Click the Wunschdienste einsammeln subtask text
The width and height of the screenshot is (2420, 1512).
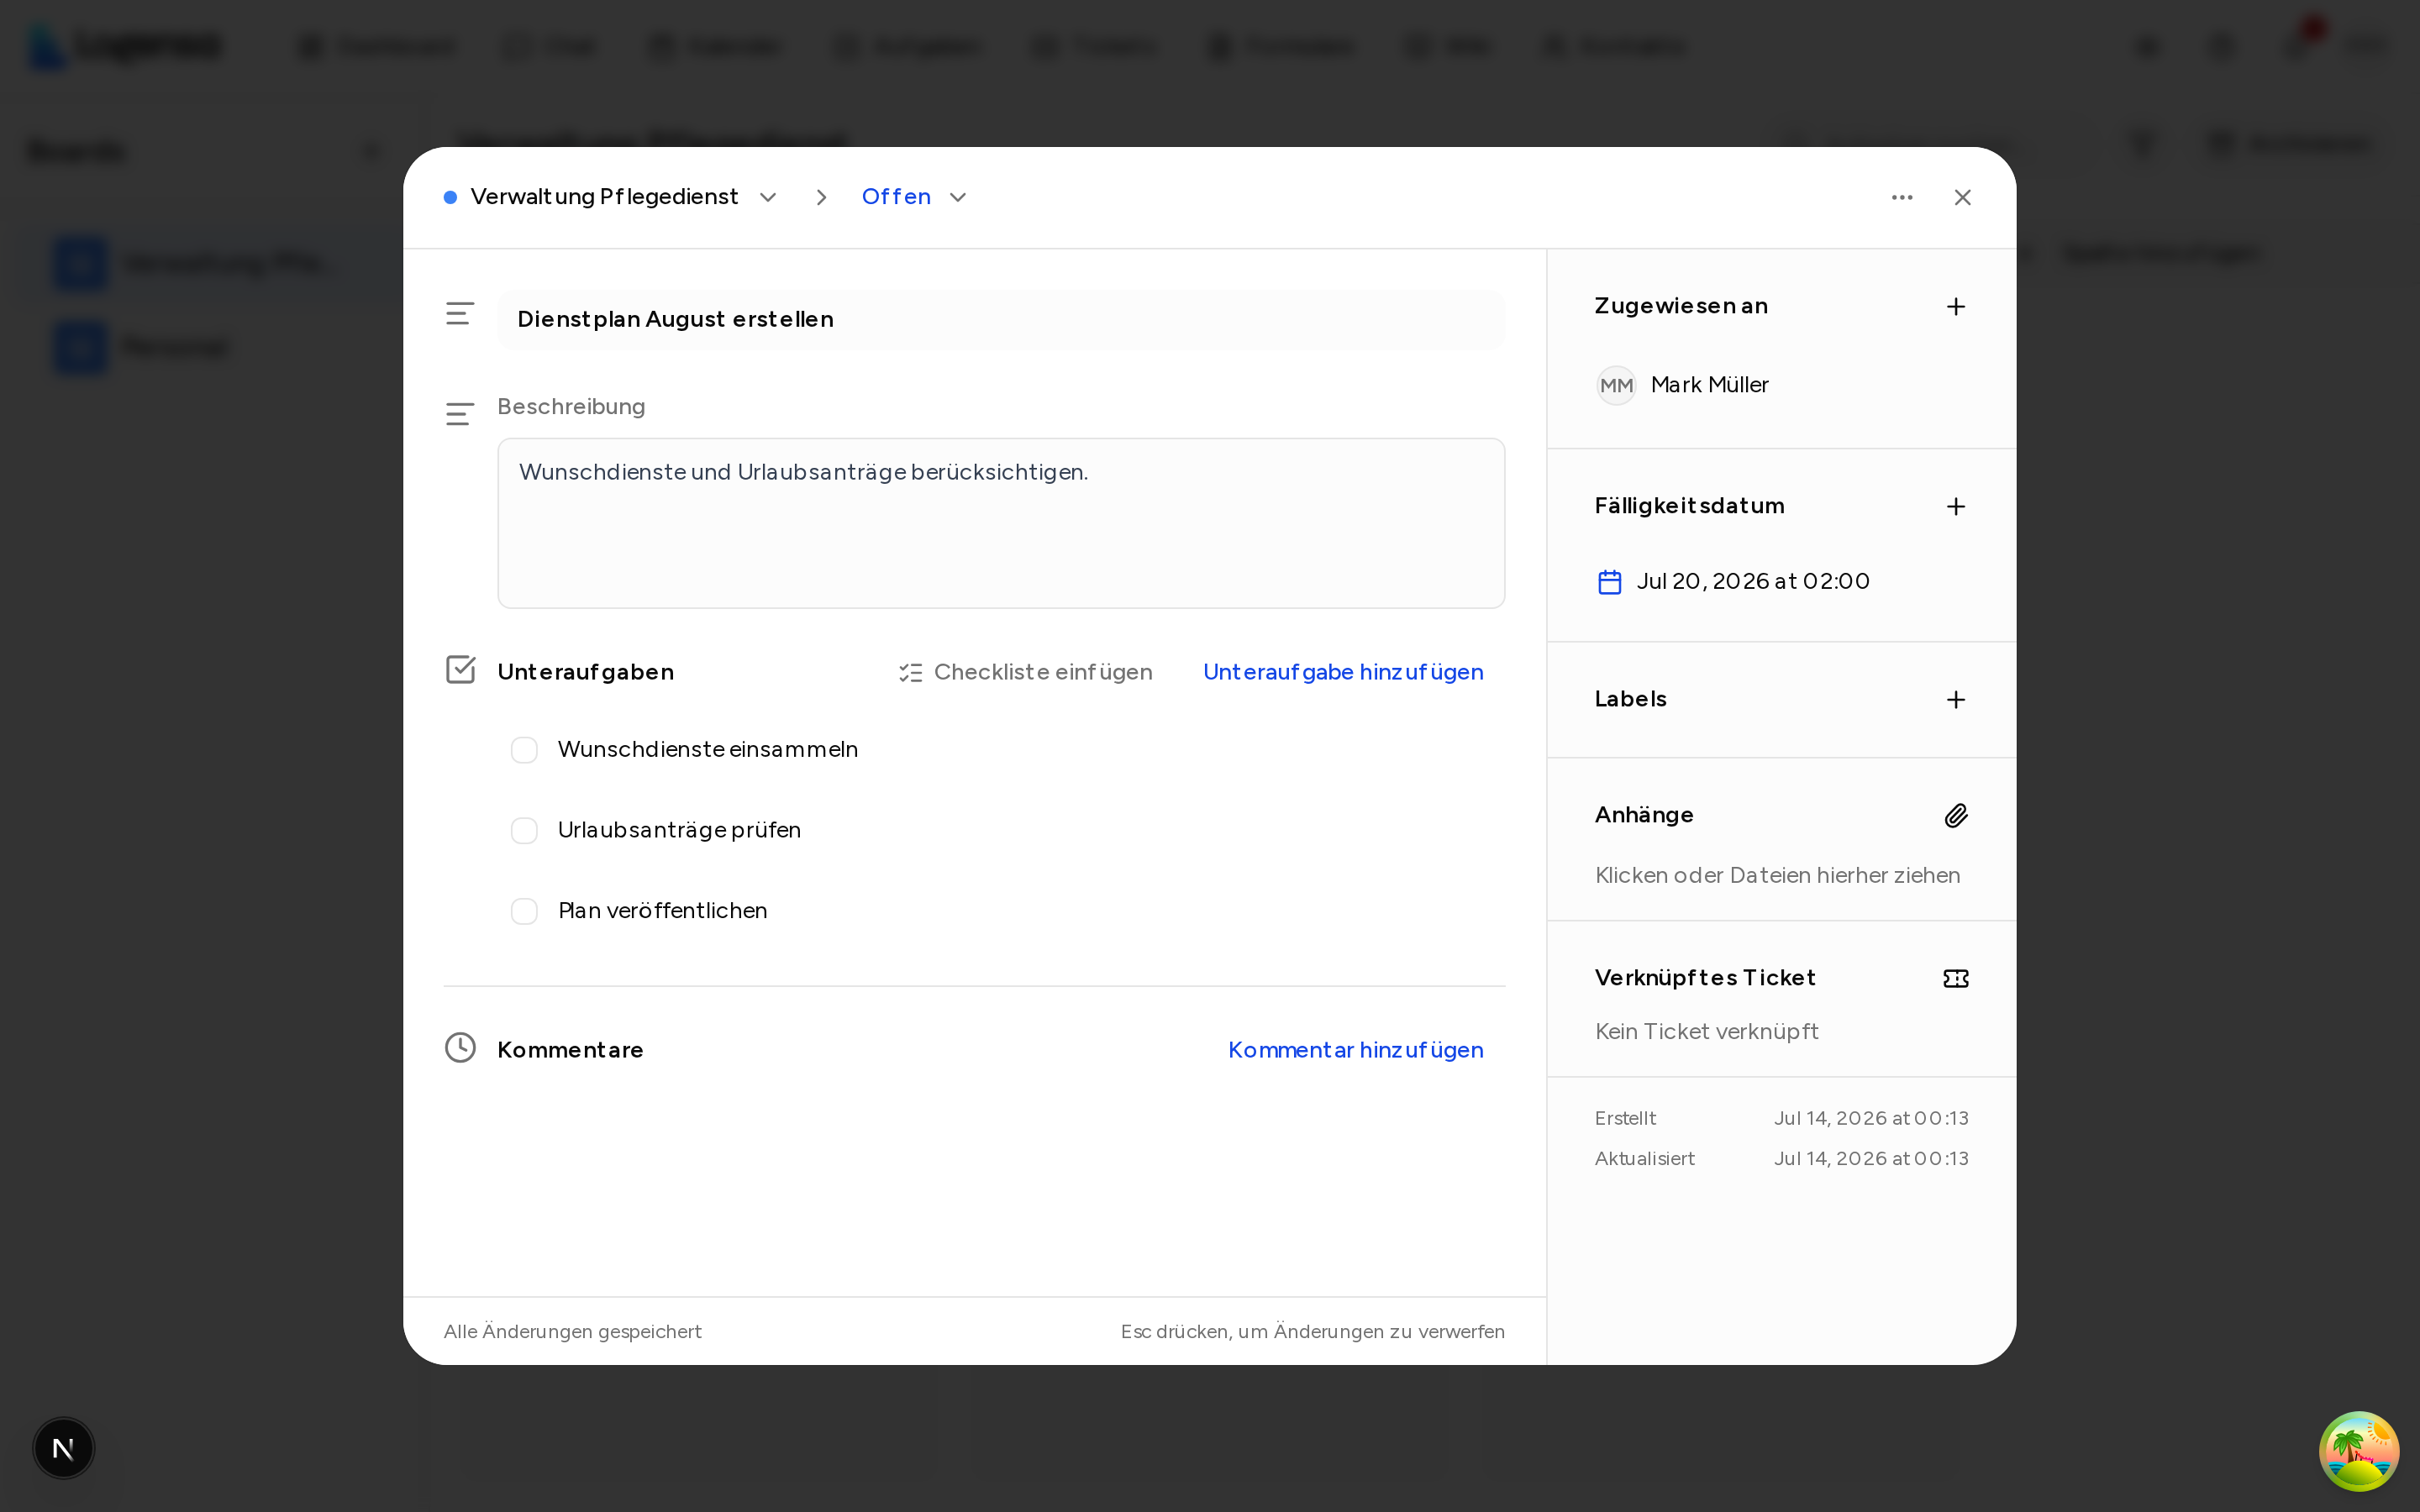[708, 749]
